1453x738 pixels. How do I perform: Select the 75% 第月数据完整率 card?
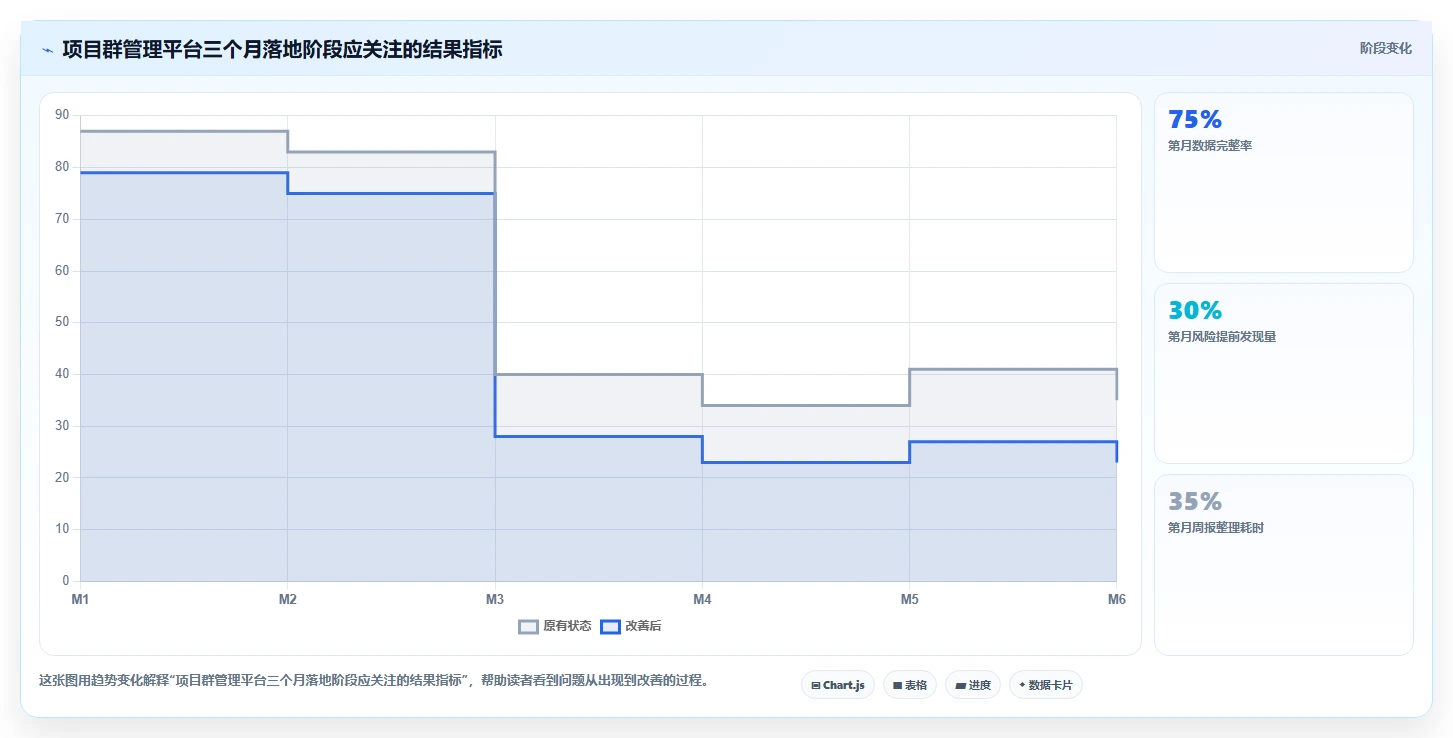pyautogui.click(x=1284, y=183)
